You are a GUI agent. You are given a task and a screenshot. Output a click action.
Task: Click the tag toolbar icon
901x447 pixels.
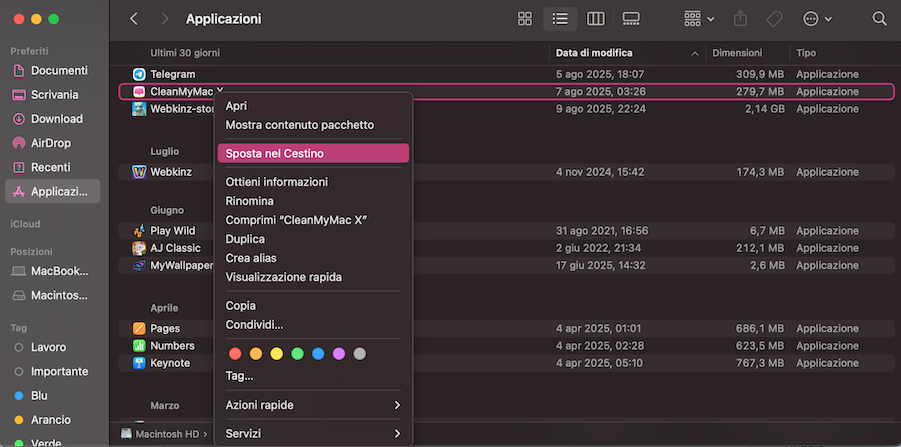pyautogui.click(x=775, y=19)
